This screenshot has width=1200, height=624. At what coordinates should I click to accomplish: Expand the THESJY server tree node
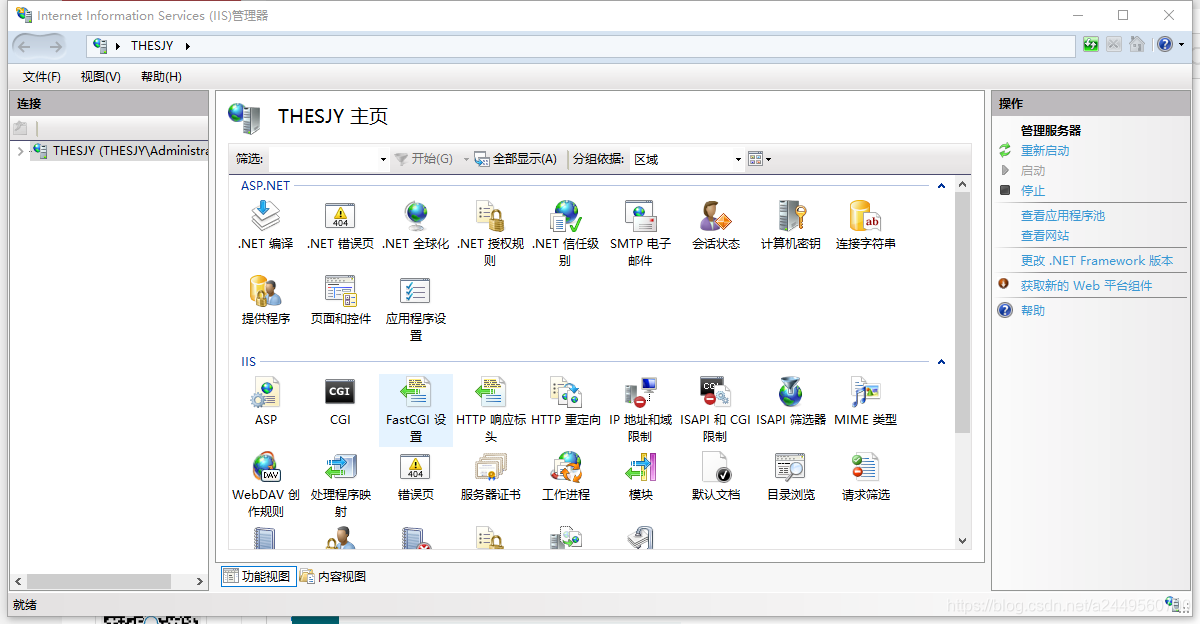(x=20, y=152)
